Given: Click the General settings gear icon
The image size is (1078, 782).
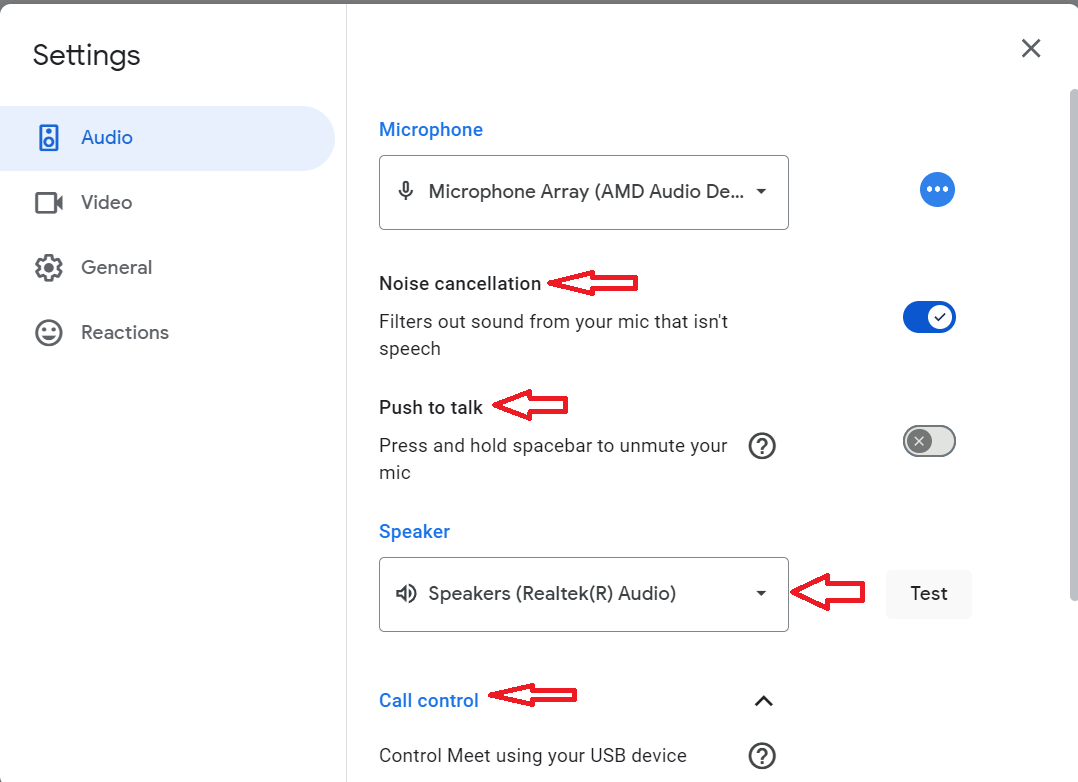Looking at the screenshot, I should click(48, 267).
